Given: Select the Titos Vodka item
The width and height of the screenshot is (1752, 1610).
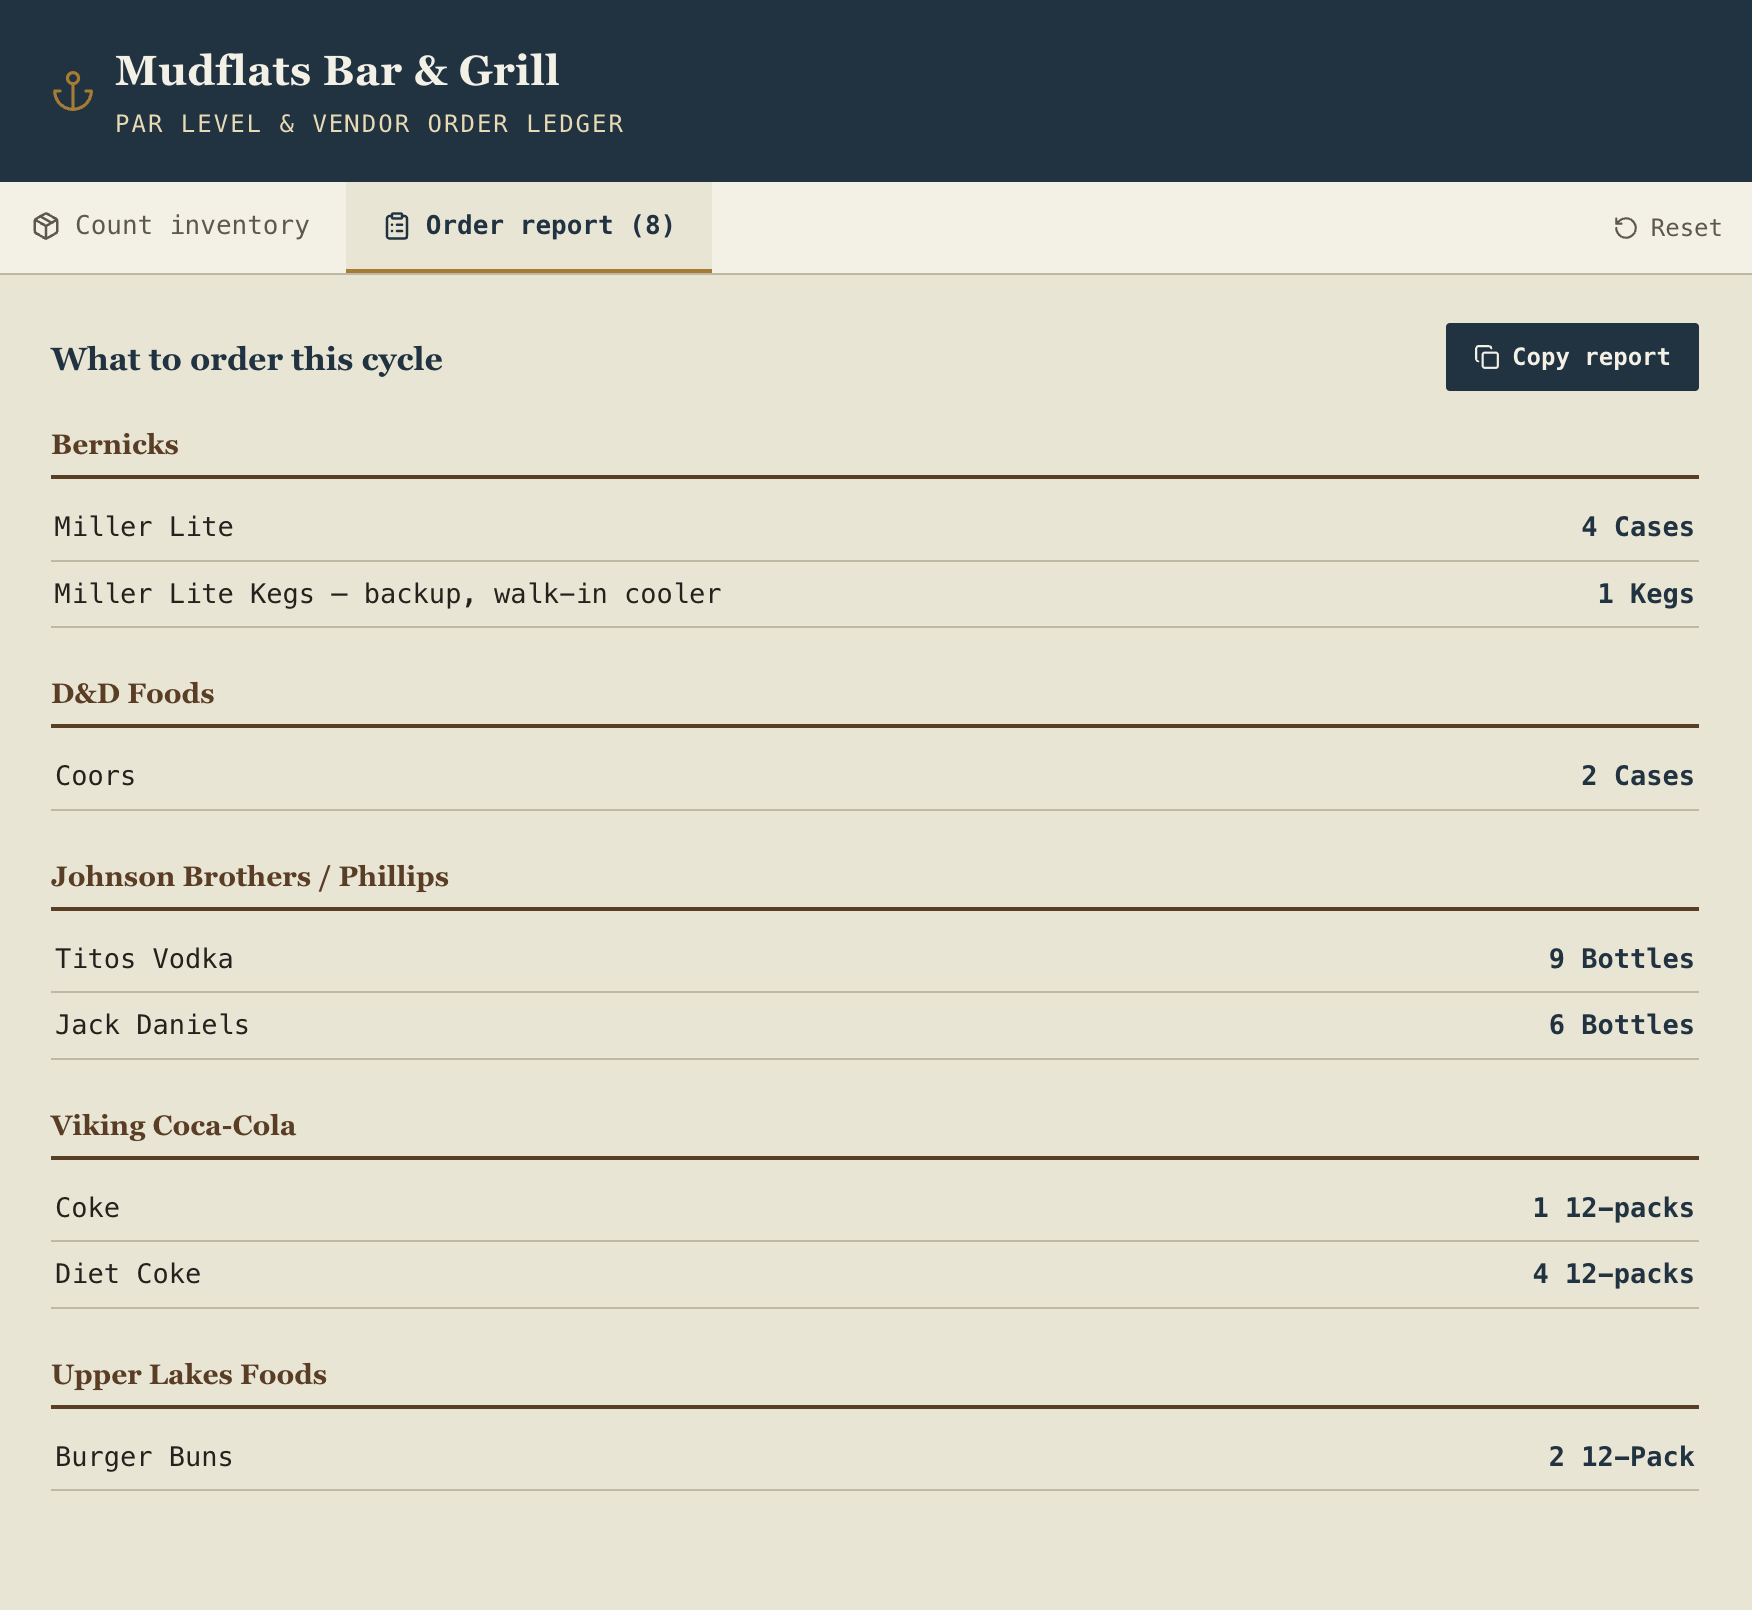Looking at the screenshot, I should coord(144,959).
